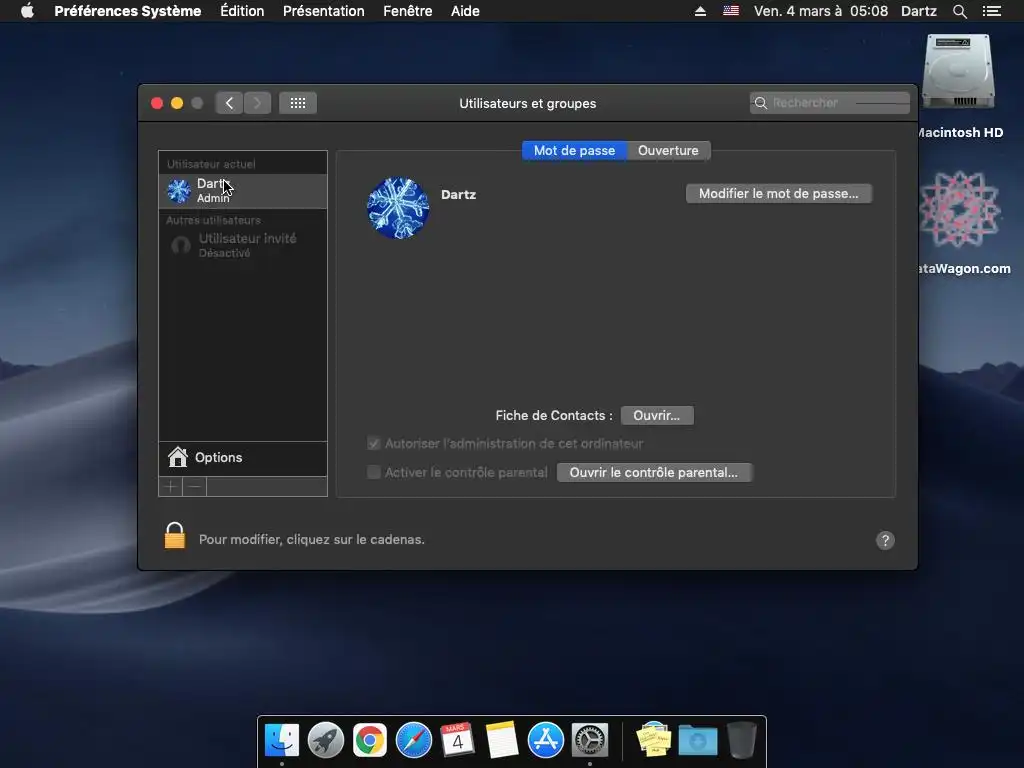Click System Preferences gear in Dock
The width and height of the screenshot is (1024, 768).
tap(590, 740)
